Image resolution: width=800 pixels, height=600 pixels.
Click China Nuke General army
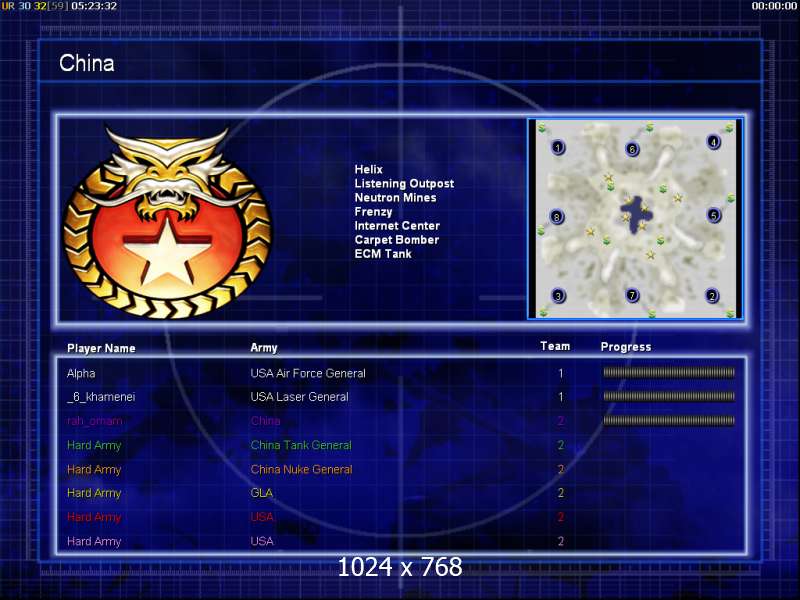click(x=301, y=469)
